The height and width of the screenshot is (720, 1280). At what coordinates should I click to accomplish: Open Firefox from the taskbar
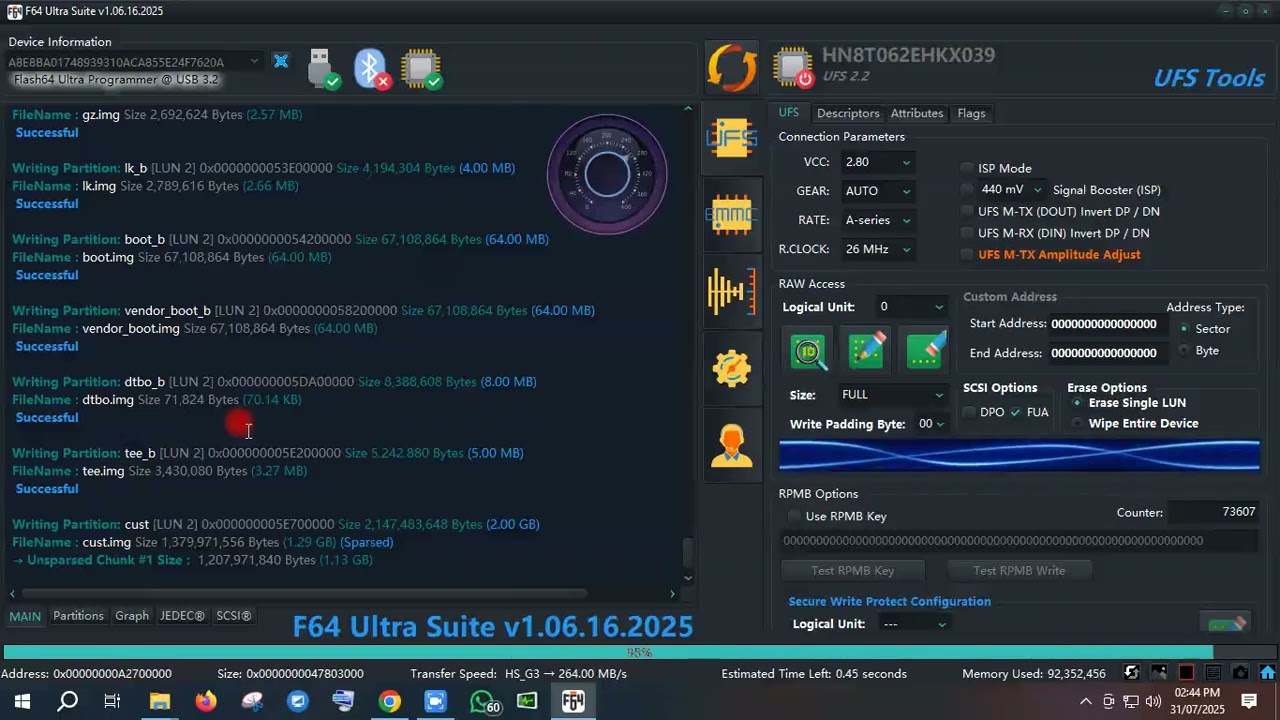tap(206, 701)
